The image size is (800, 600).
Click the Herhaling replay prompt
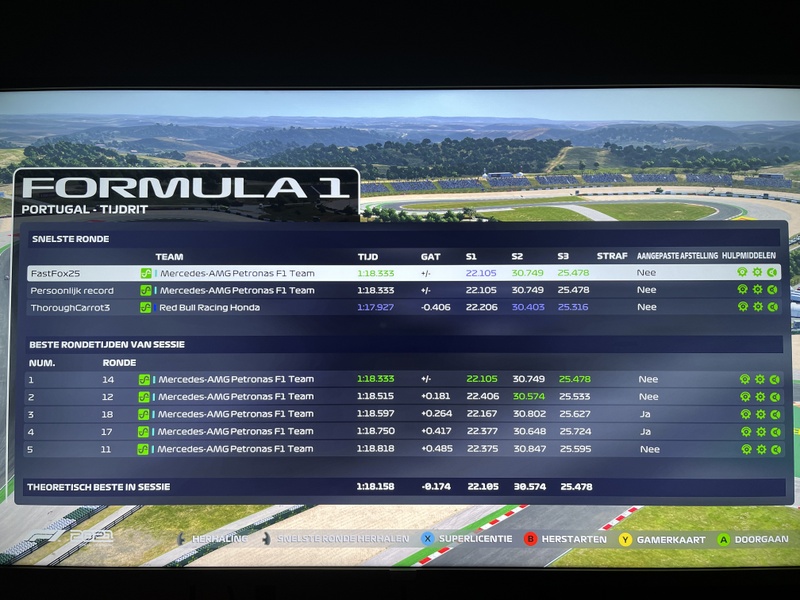[213, 539]
